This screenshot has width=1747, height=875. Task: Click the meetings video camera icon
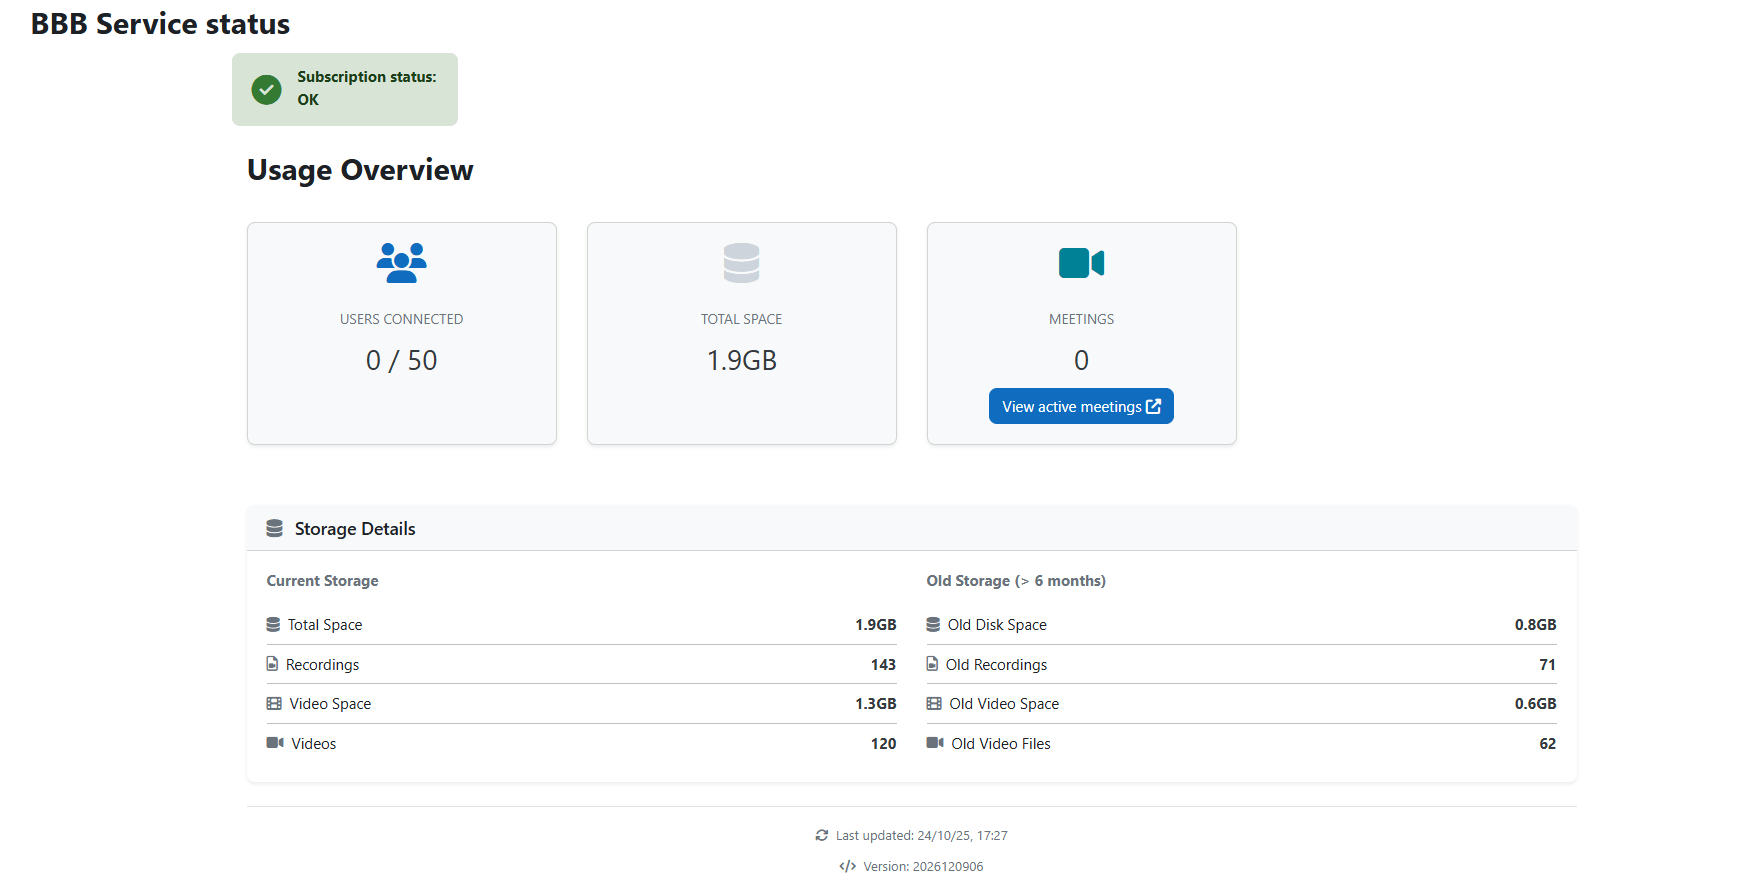pos(1081,263)
